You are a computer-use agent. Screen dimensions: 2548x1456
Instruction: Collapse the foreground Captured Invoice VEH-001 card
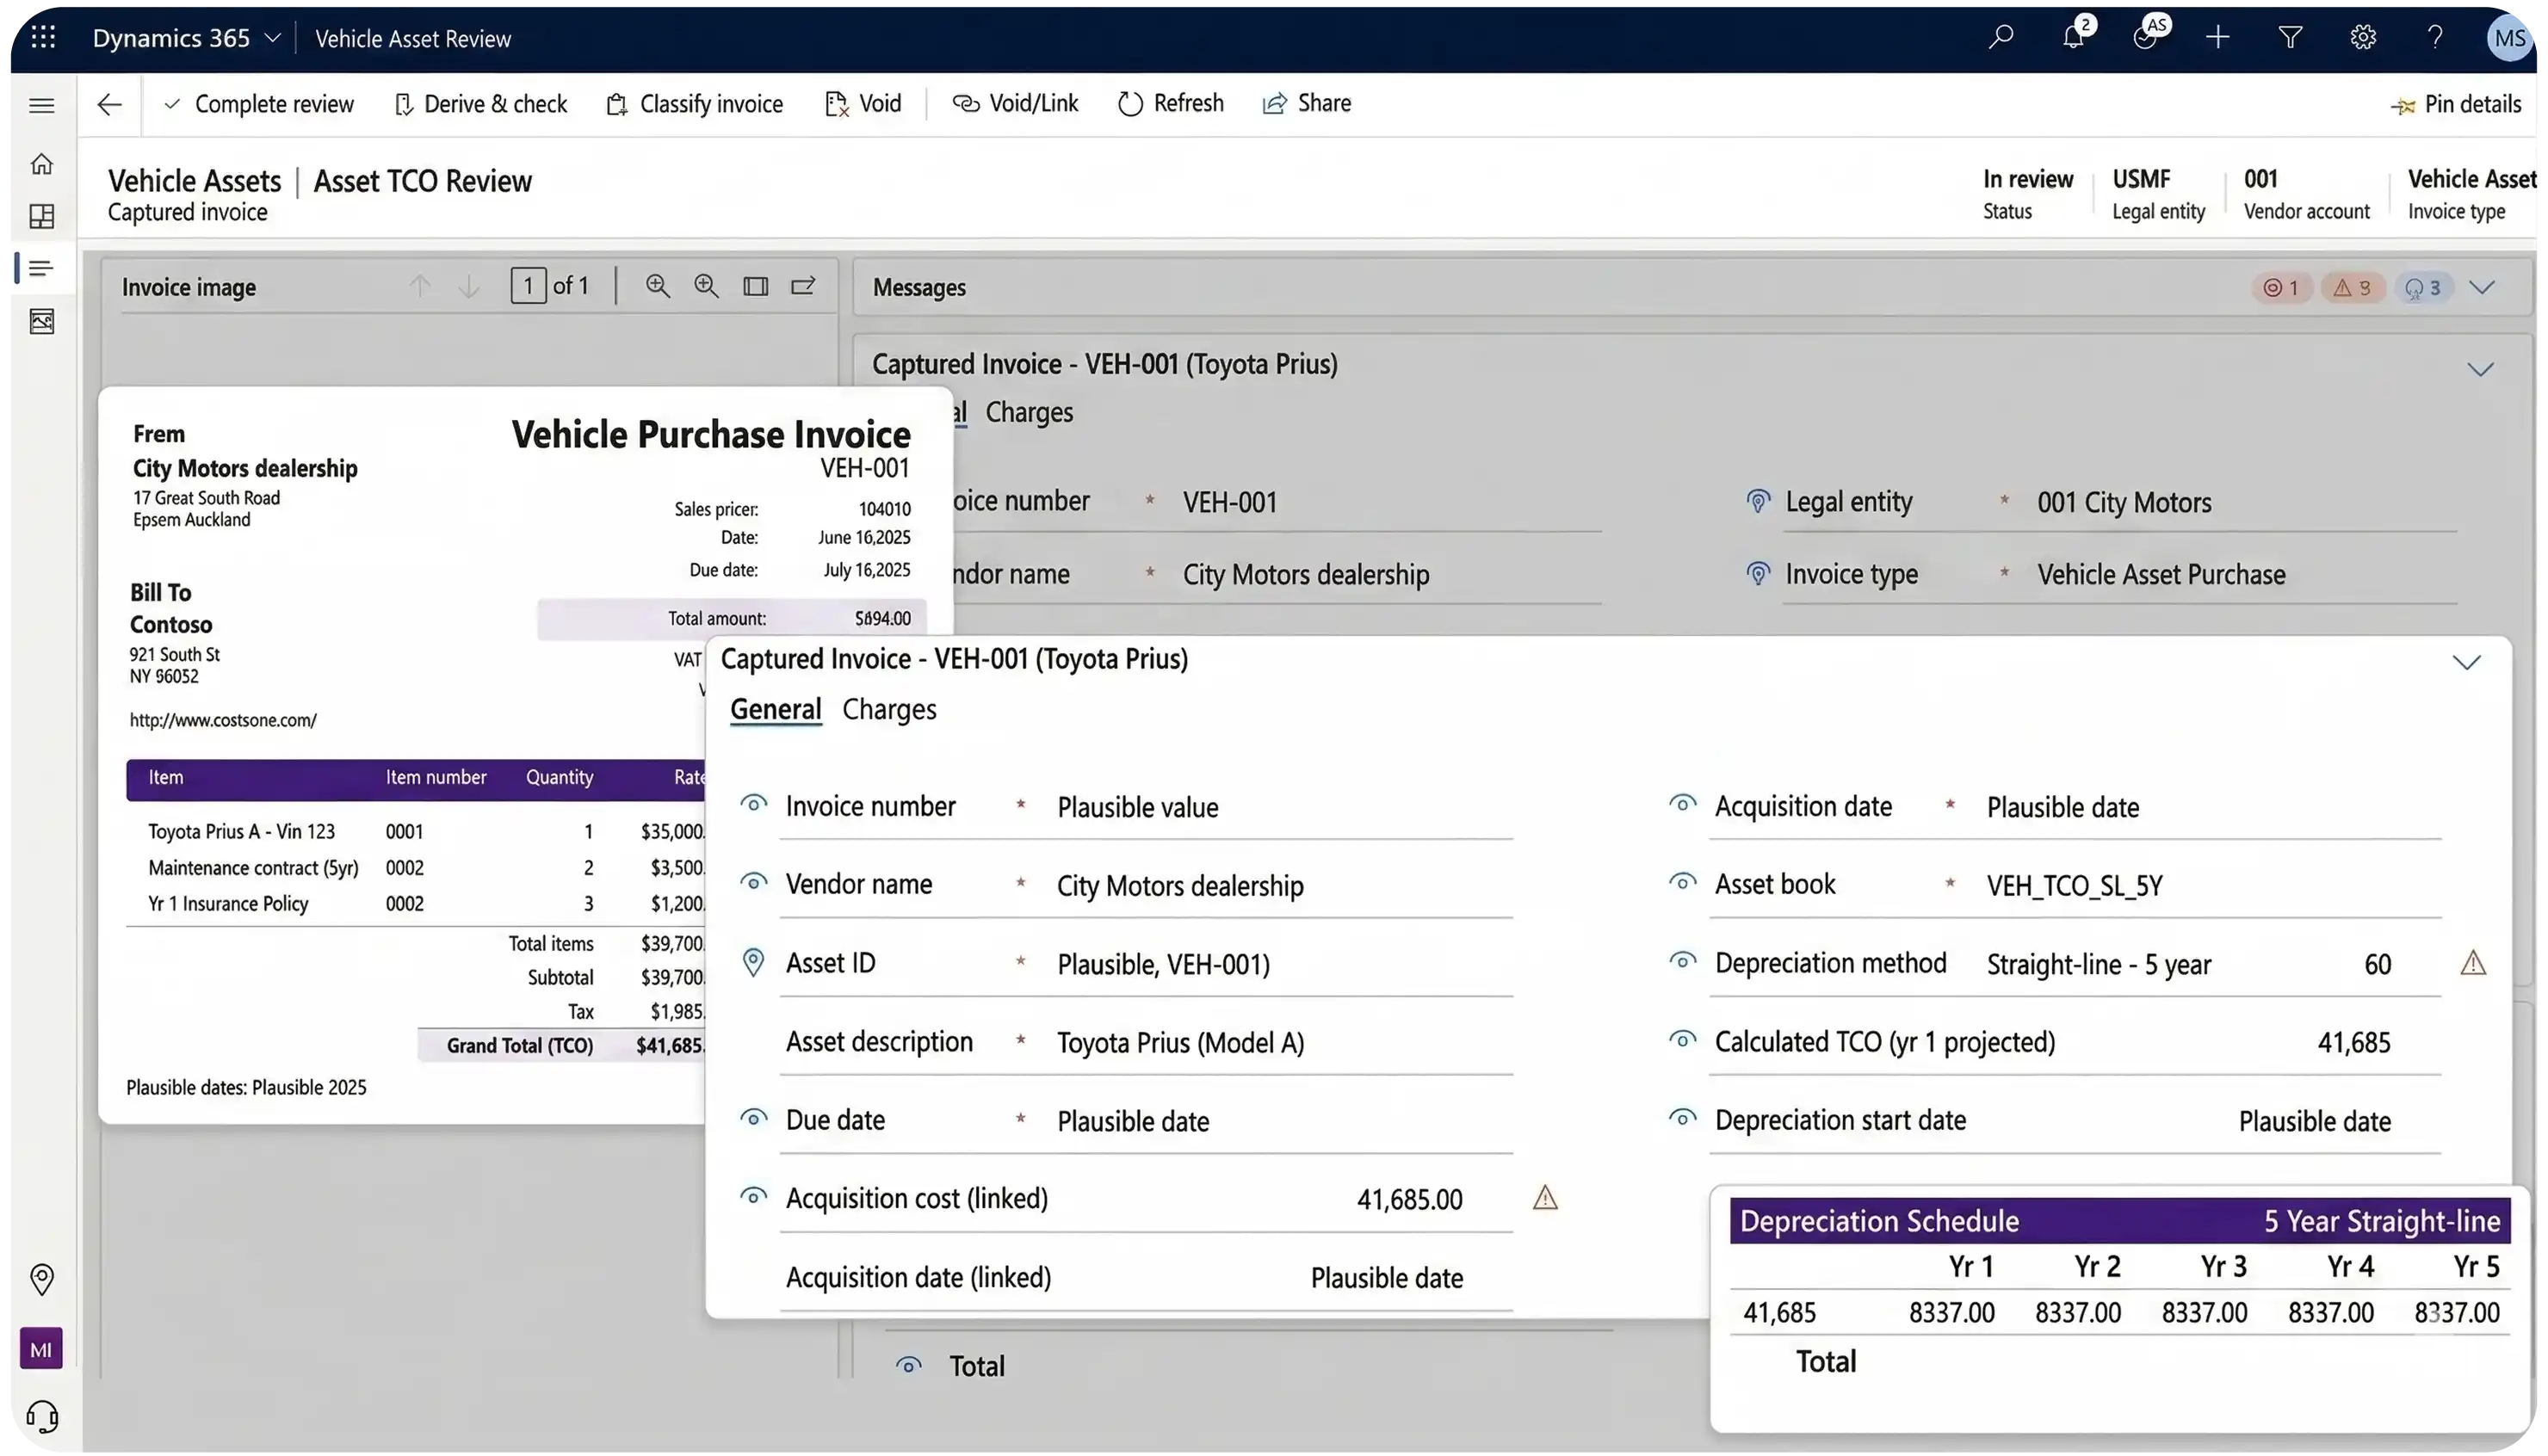point(2466,663)
